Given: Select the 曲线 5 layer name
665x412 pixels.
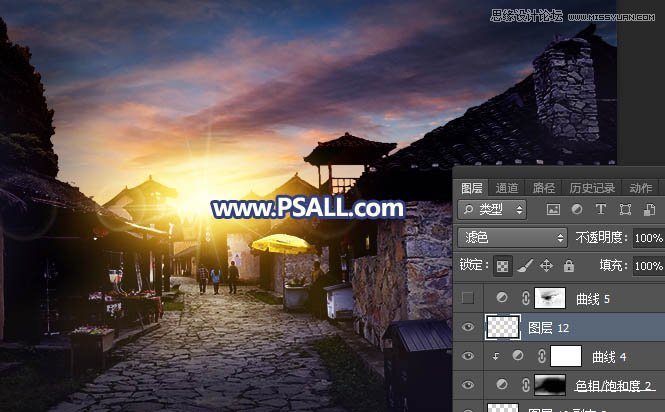Looking at the screenshot, I should (x=592, y=299).
